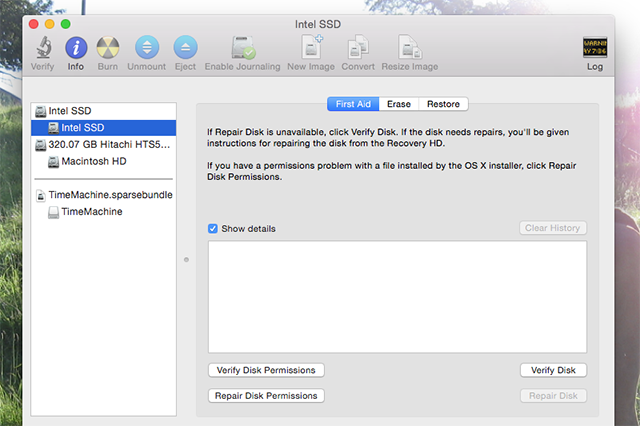The width and height of the screenshot is (640, 426).
Task: Click the Unmount toolbar icon
Action: (x=147, y=47)
